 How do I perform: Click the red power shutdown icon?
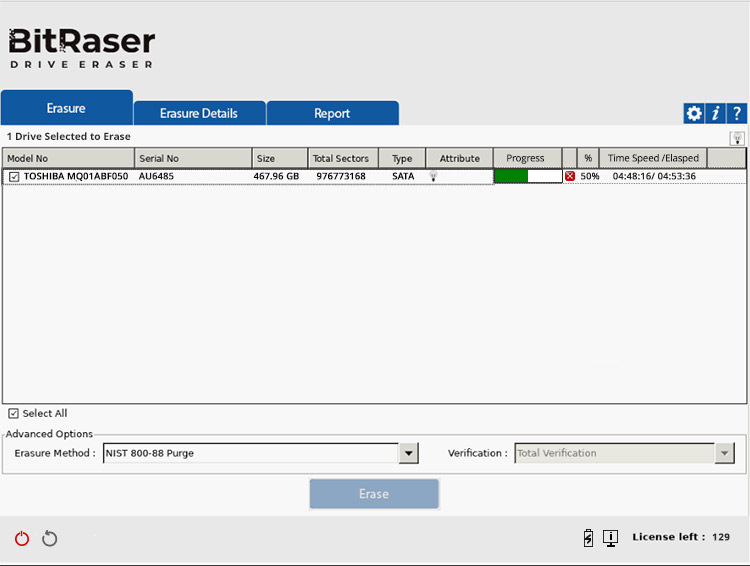[22, 538]
